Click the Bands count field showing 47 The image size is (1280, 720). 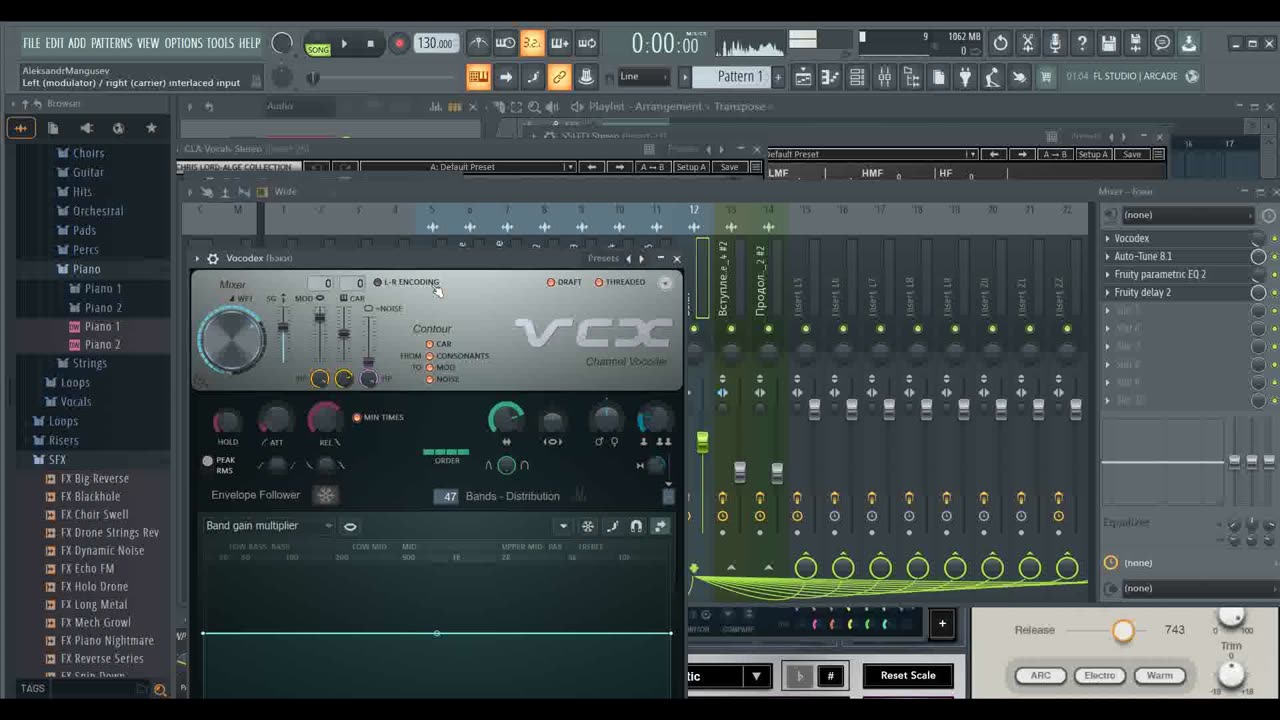[446, 496]
